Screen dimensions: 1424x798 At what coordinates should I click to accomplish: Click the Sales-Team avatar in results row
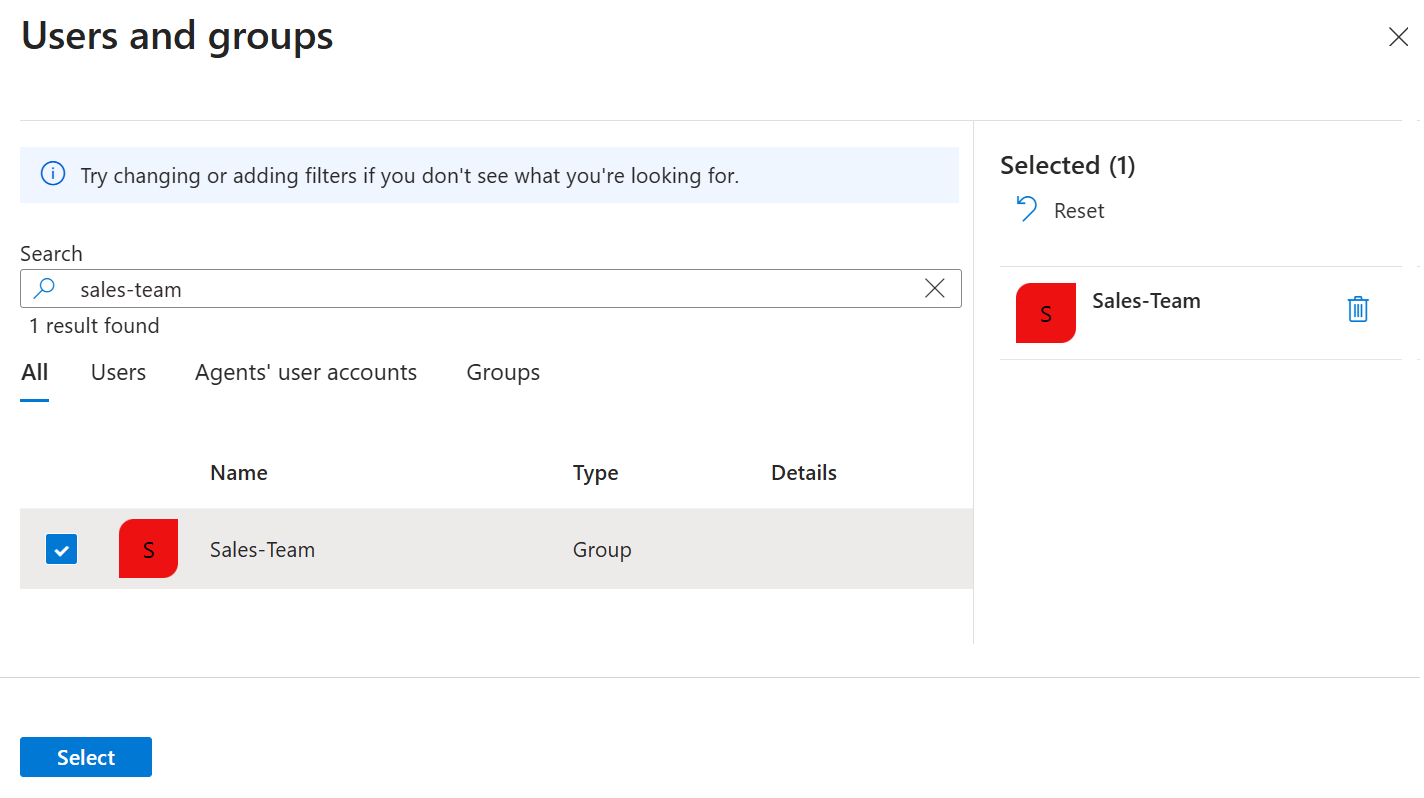click(x=148, y=549)
